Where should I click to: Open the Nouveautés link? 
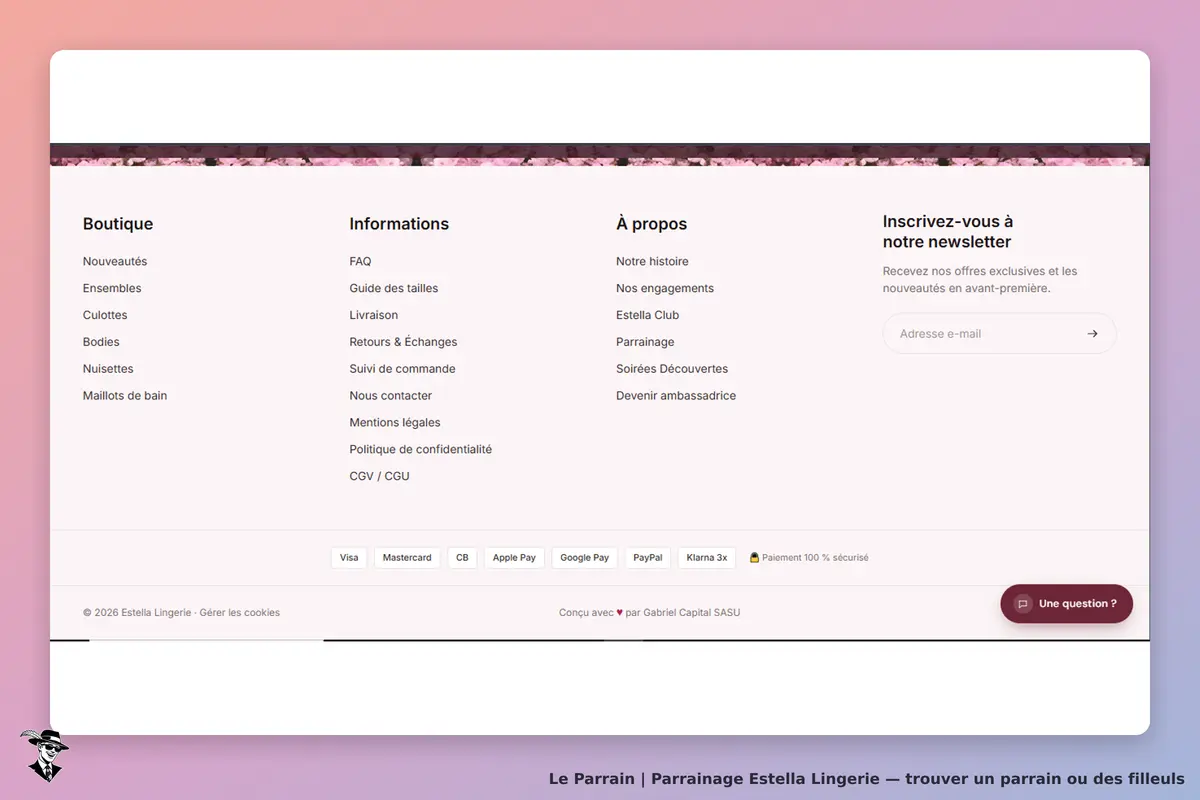click(x=115, y=261)
